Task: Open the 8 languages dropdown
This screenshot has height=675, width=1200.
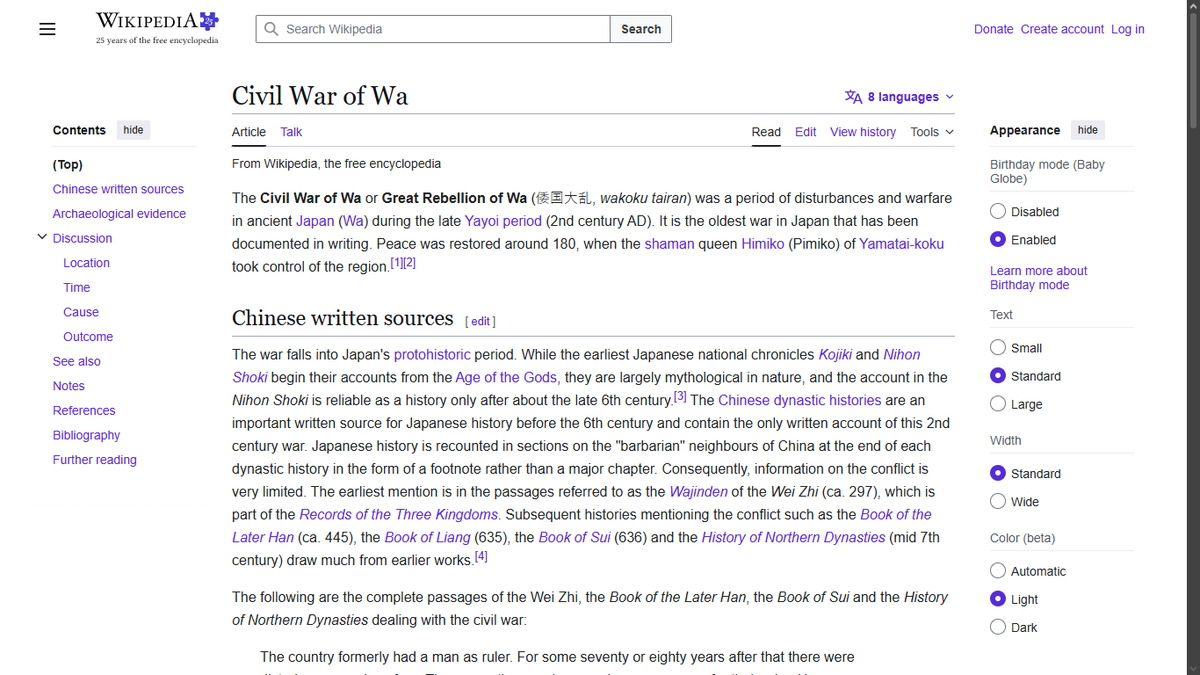Action: click(x=900, y=97)
